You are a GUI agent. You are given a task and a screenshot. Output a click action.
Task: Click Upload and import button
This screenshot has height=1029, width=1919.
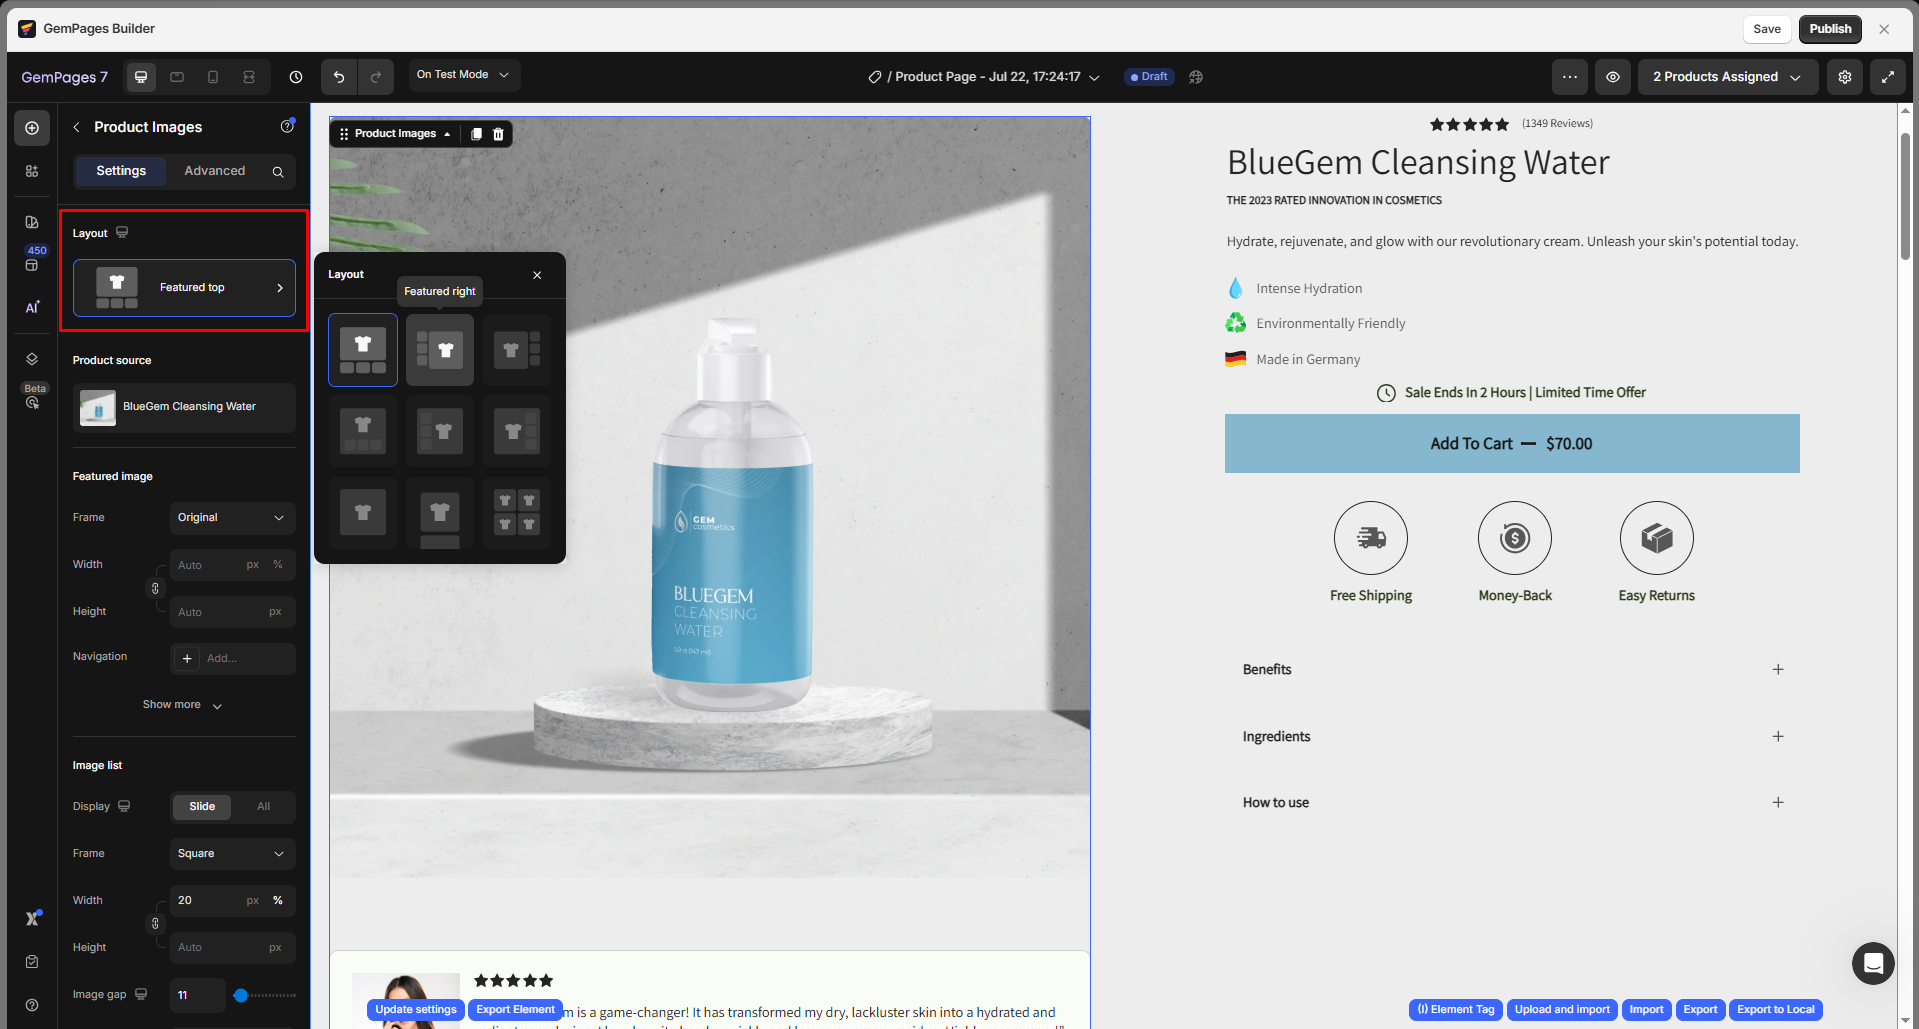pyautogui.click(x=1562, y=1010)
